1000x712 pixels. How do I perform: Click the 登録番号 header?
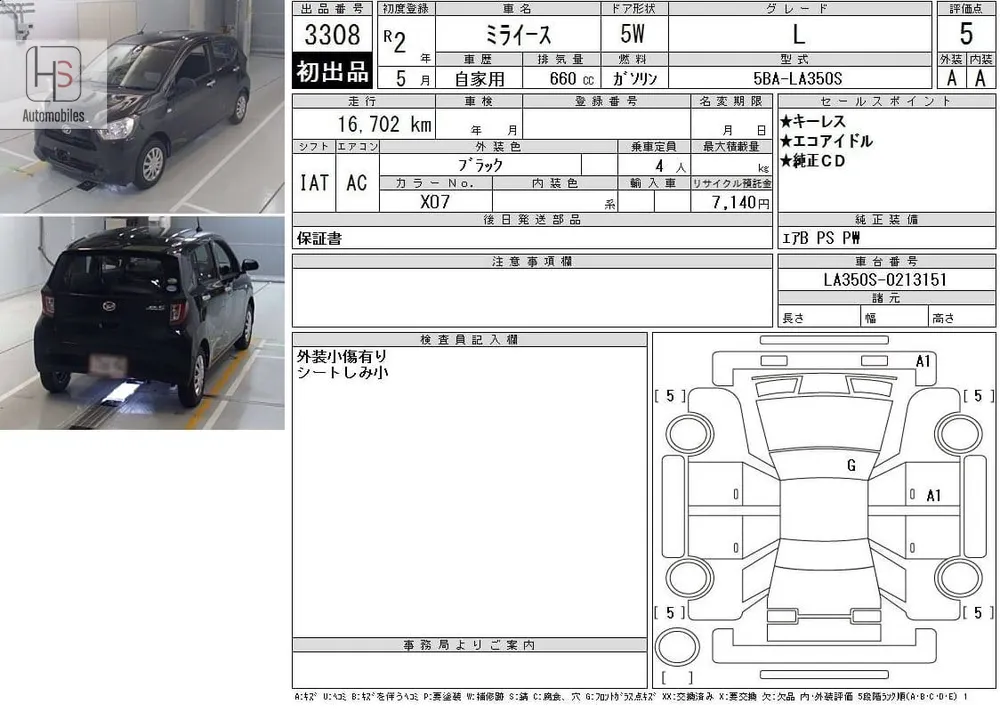(606, 101)
